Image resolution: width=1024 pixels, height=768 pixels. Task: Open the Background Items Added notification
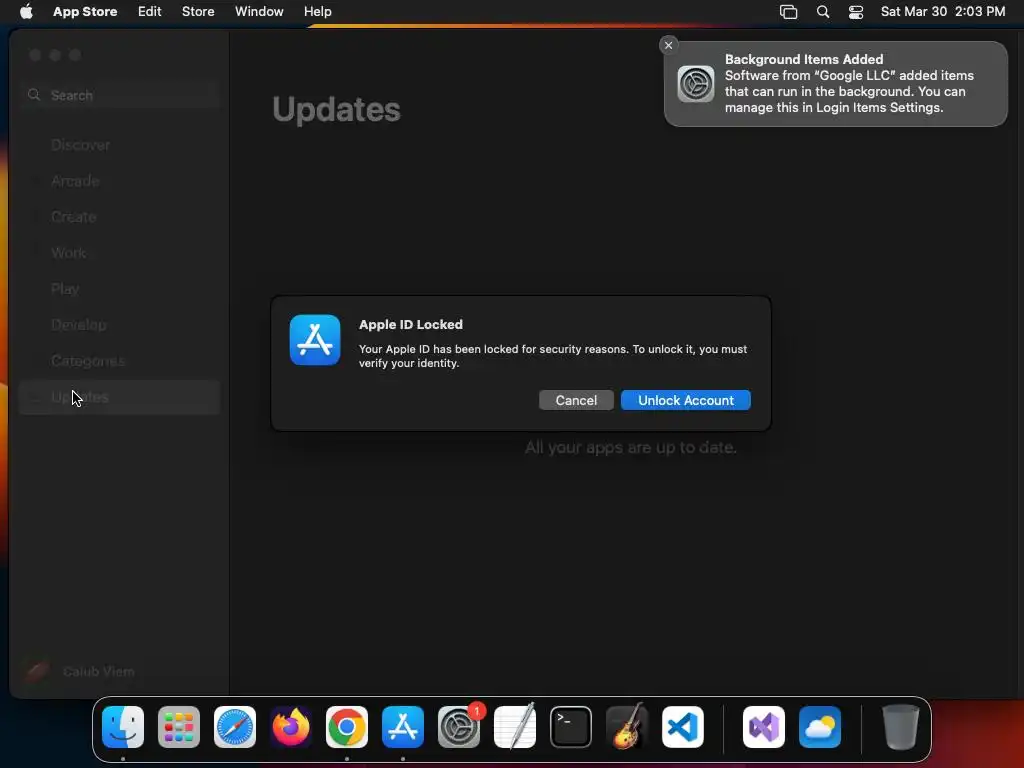[x=836, y=84]
